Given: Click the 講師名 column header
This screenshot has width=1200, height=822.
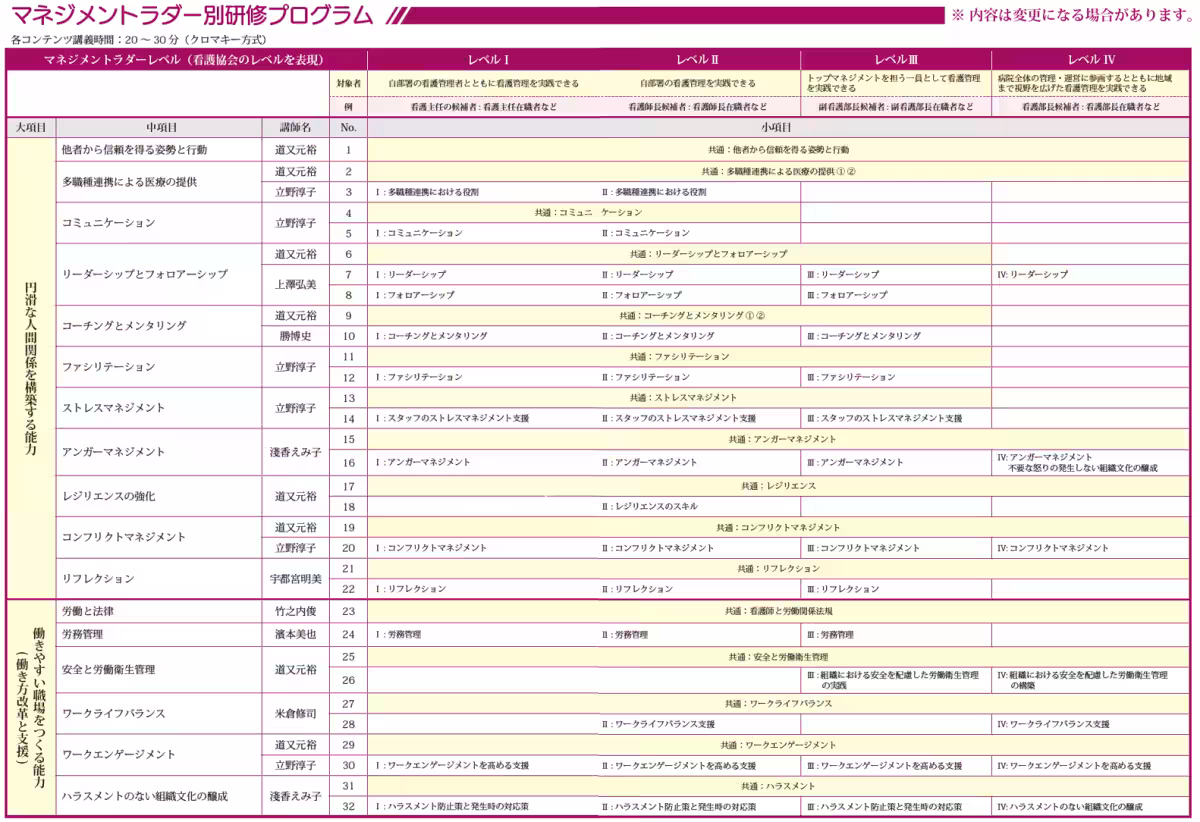Looking at the screenshot, I should (x=295, y=128).
